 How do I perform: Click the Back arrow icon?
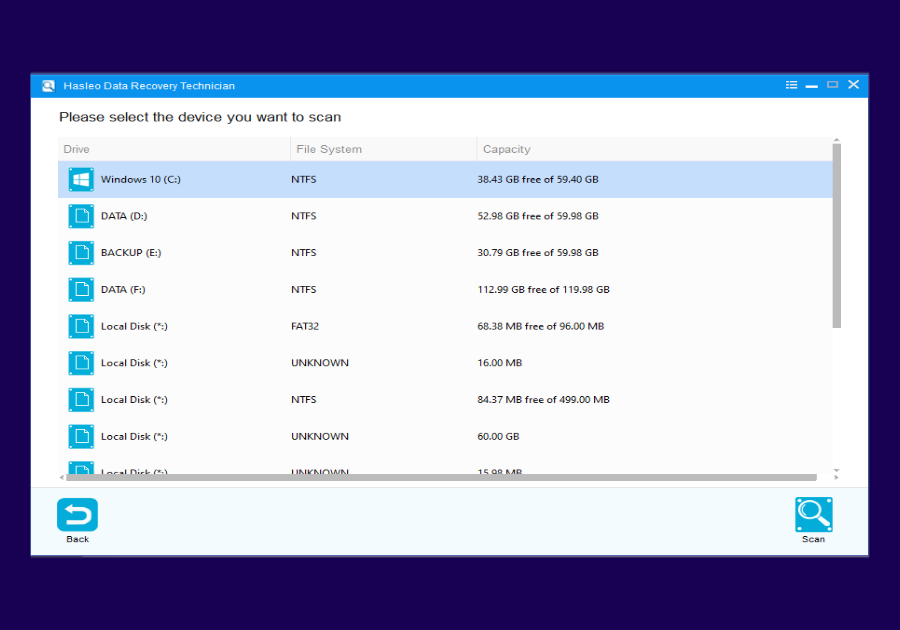point(77,513)
